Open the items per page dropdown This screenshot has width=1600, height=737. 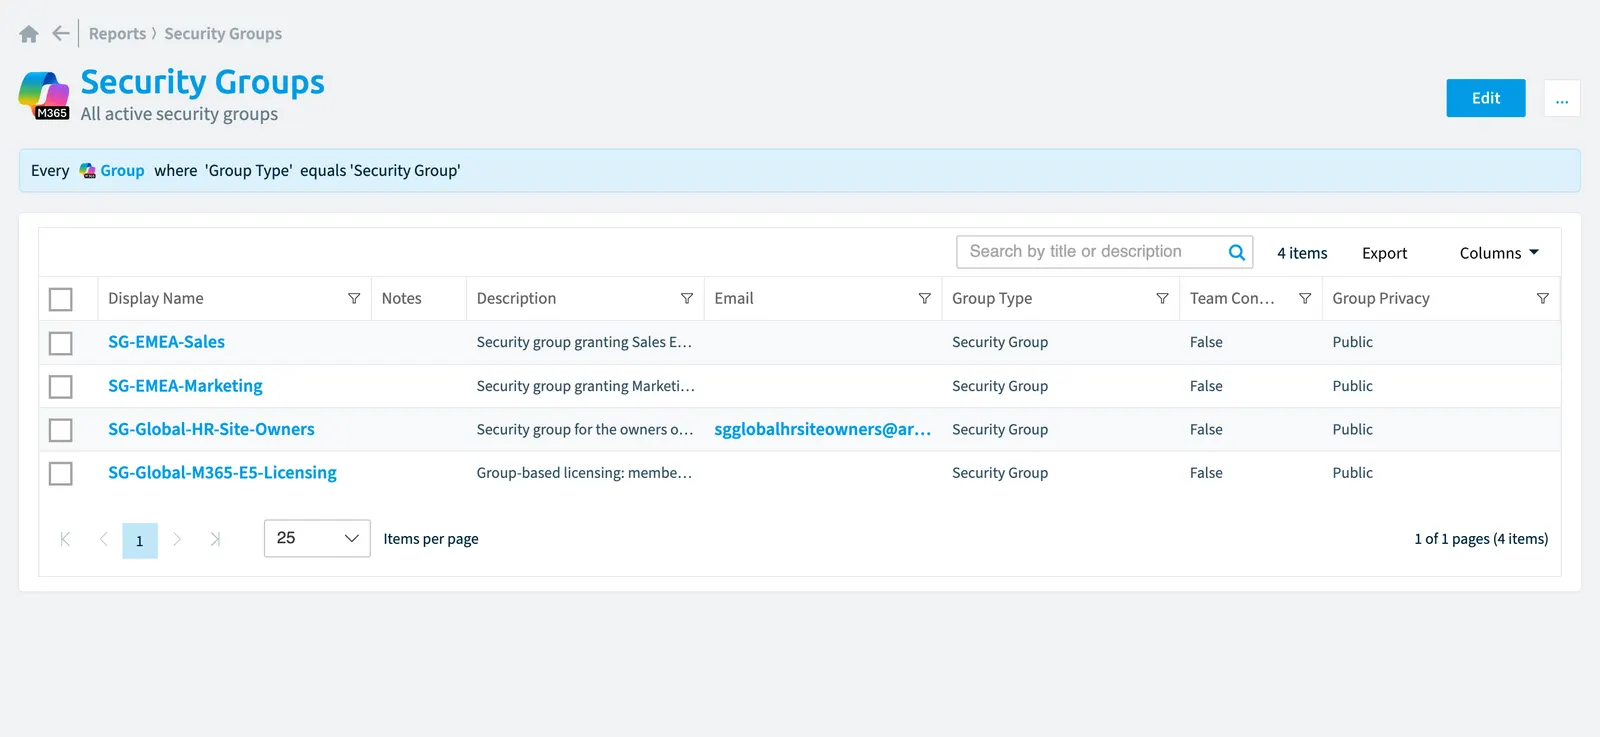(x=317, y=538)
